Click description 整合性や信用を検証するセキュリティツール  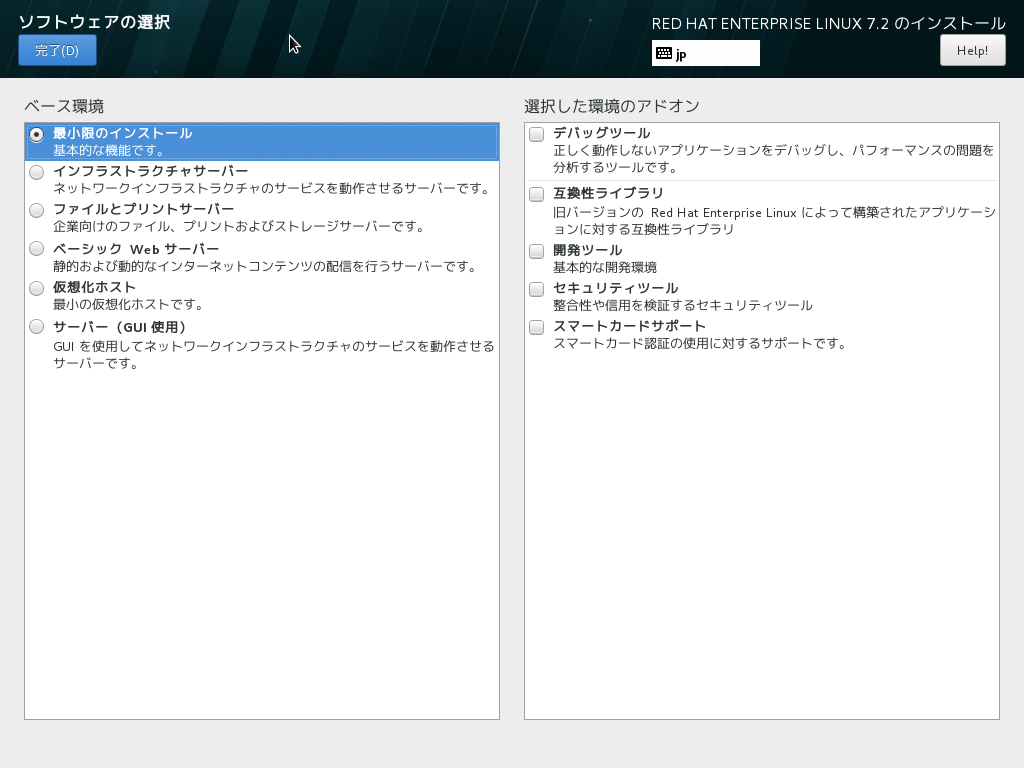coord(683,306)
